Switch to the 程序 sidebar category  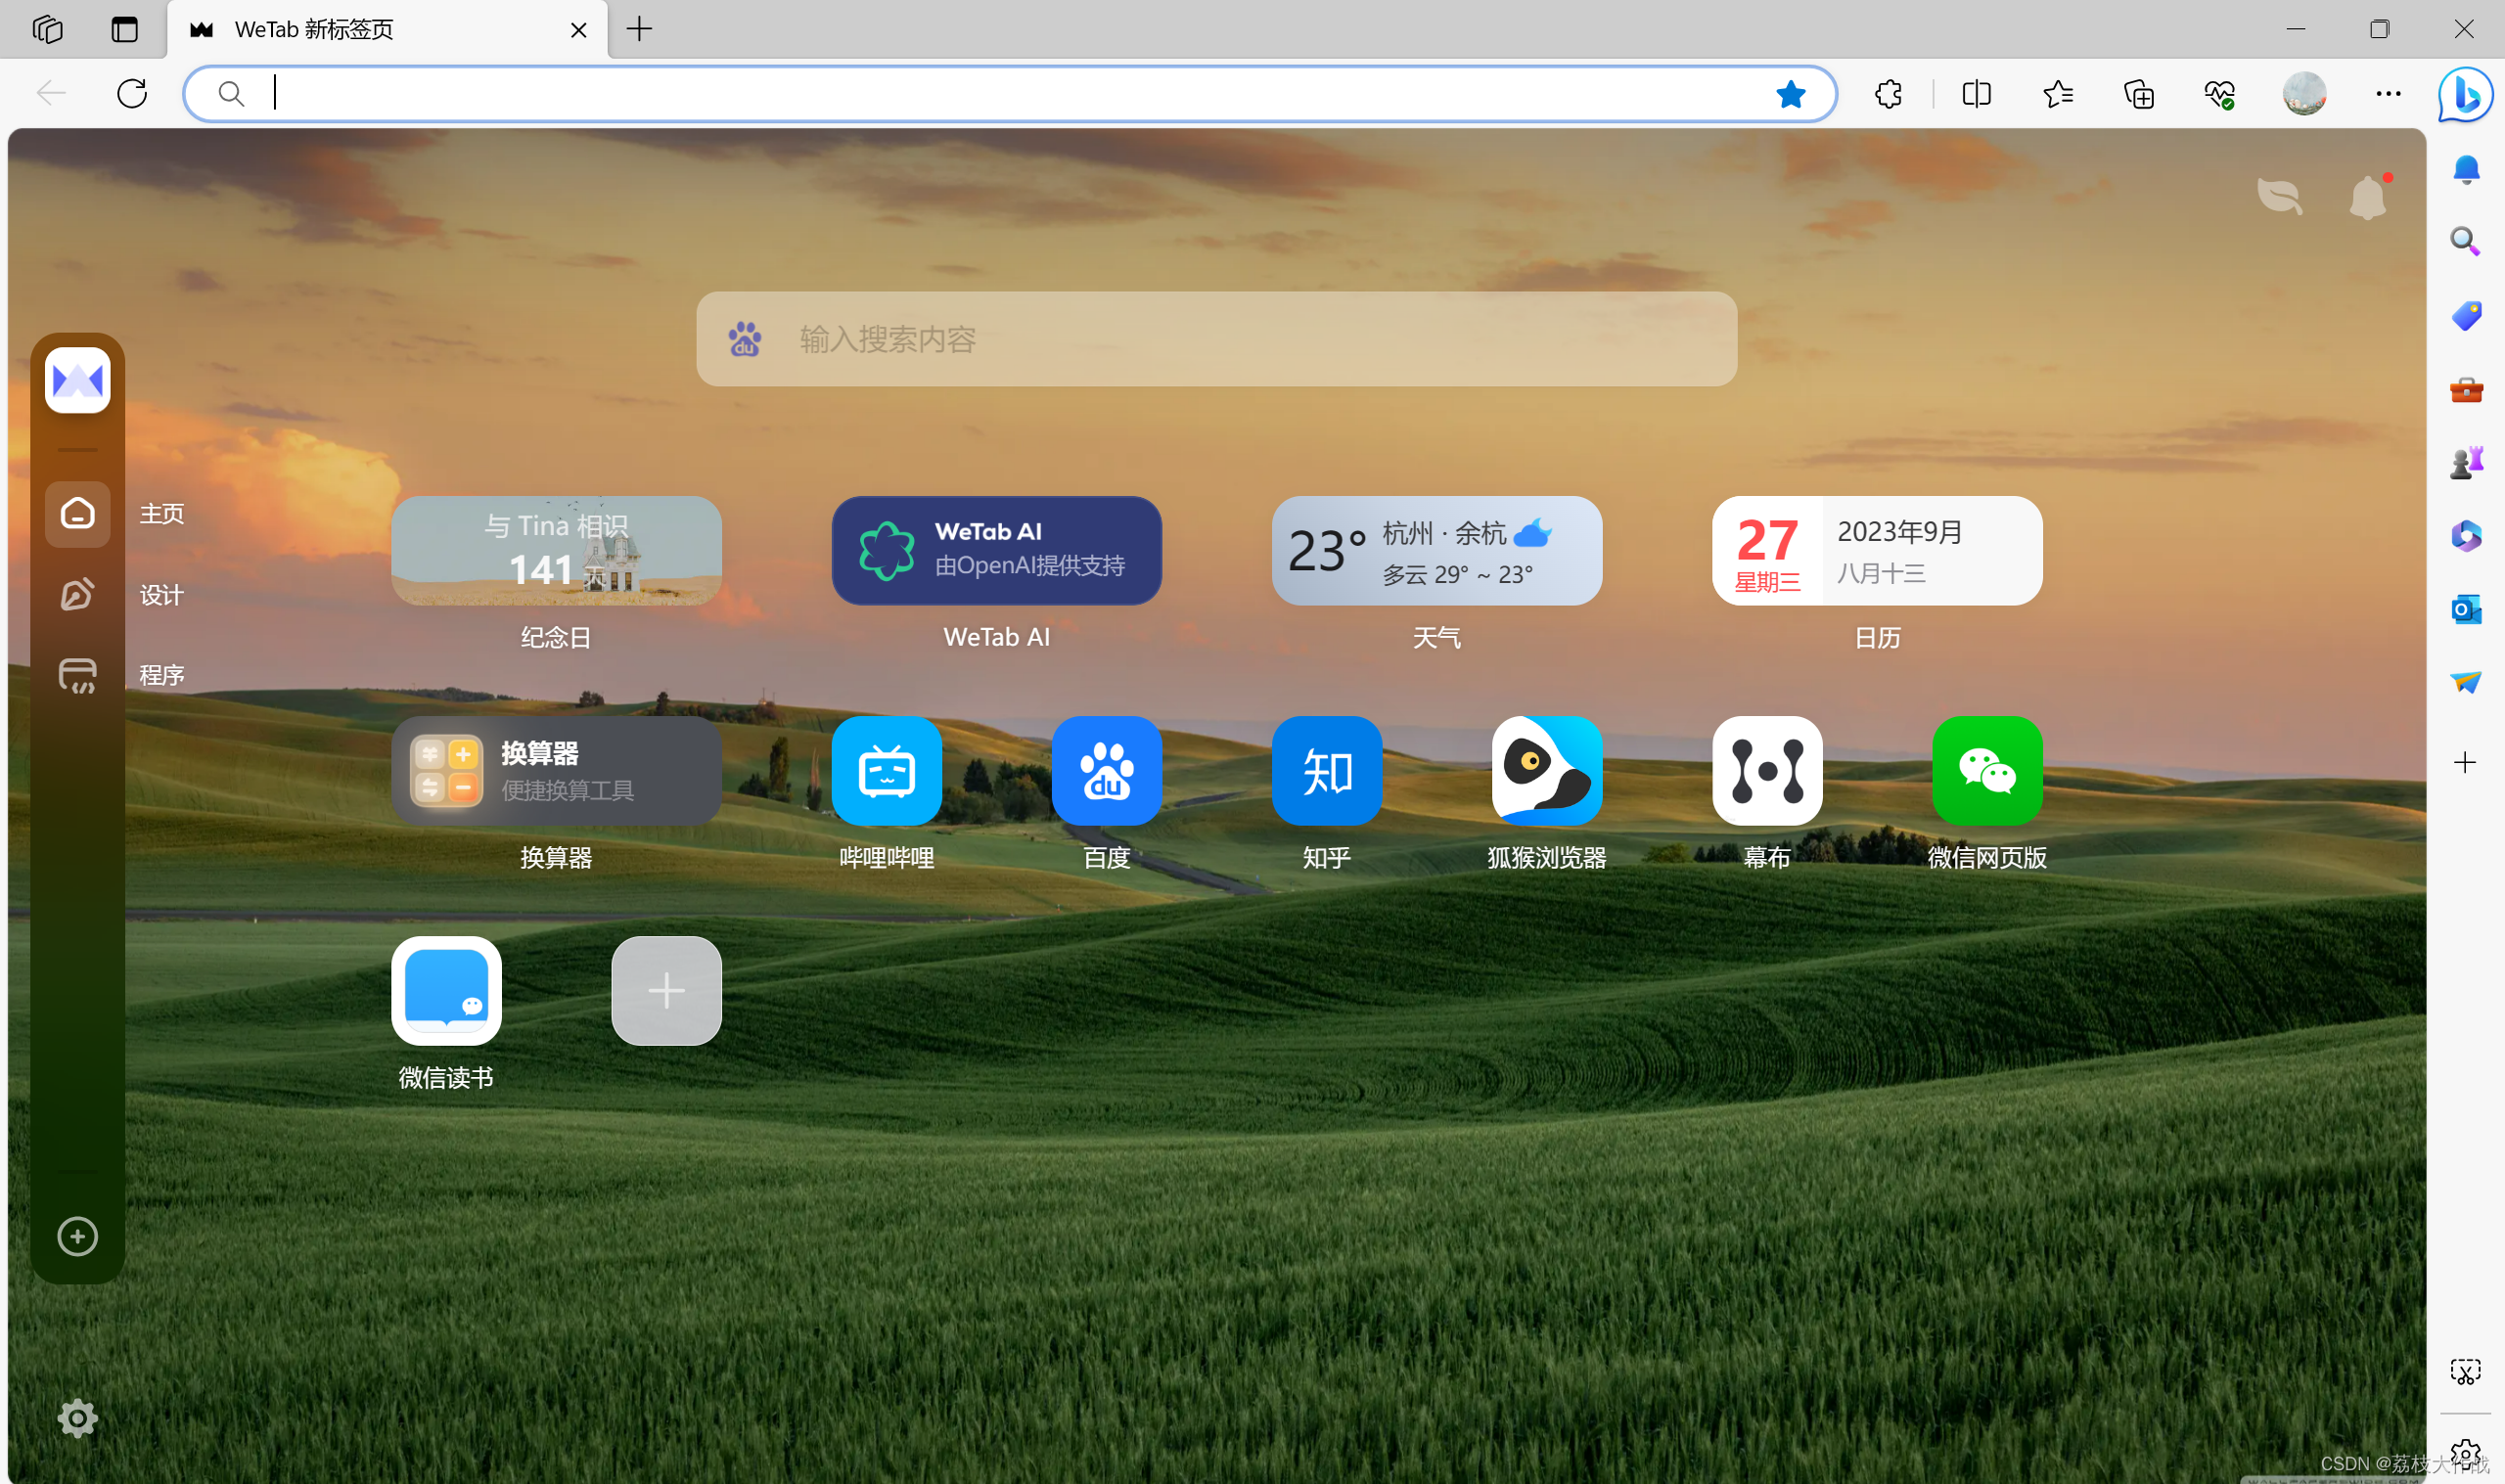click(x=78, y=675)
